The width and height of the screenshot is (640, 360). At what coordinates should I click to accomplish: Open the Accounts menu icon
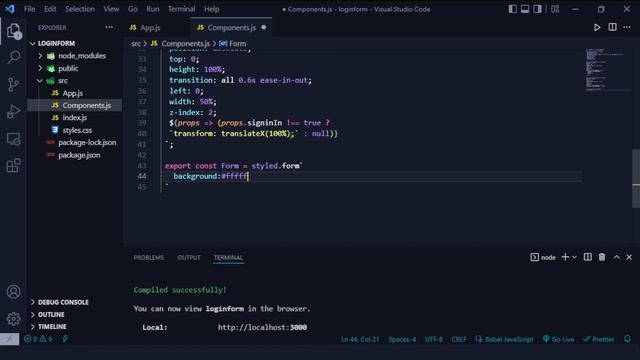(x=13, y=291)
